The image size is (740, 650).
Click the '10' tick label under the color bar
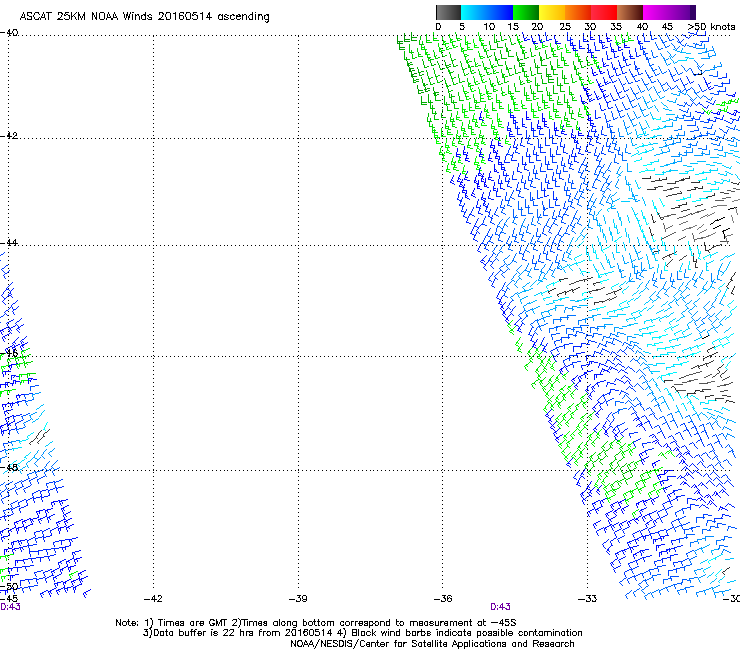coord(489,27)
